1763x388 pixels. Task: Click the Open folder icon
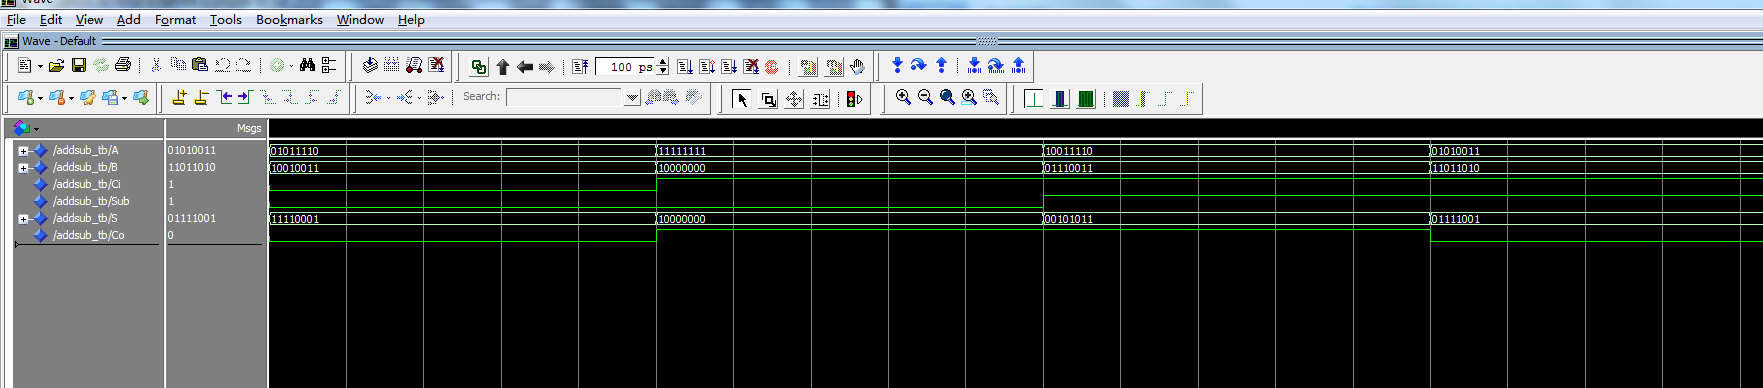56,66
